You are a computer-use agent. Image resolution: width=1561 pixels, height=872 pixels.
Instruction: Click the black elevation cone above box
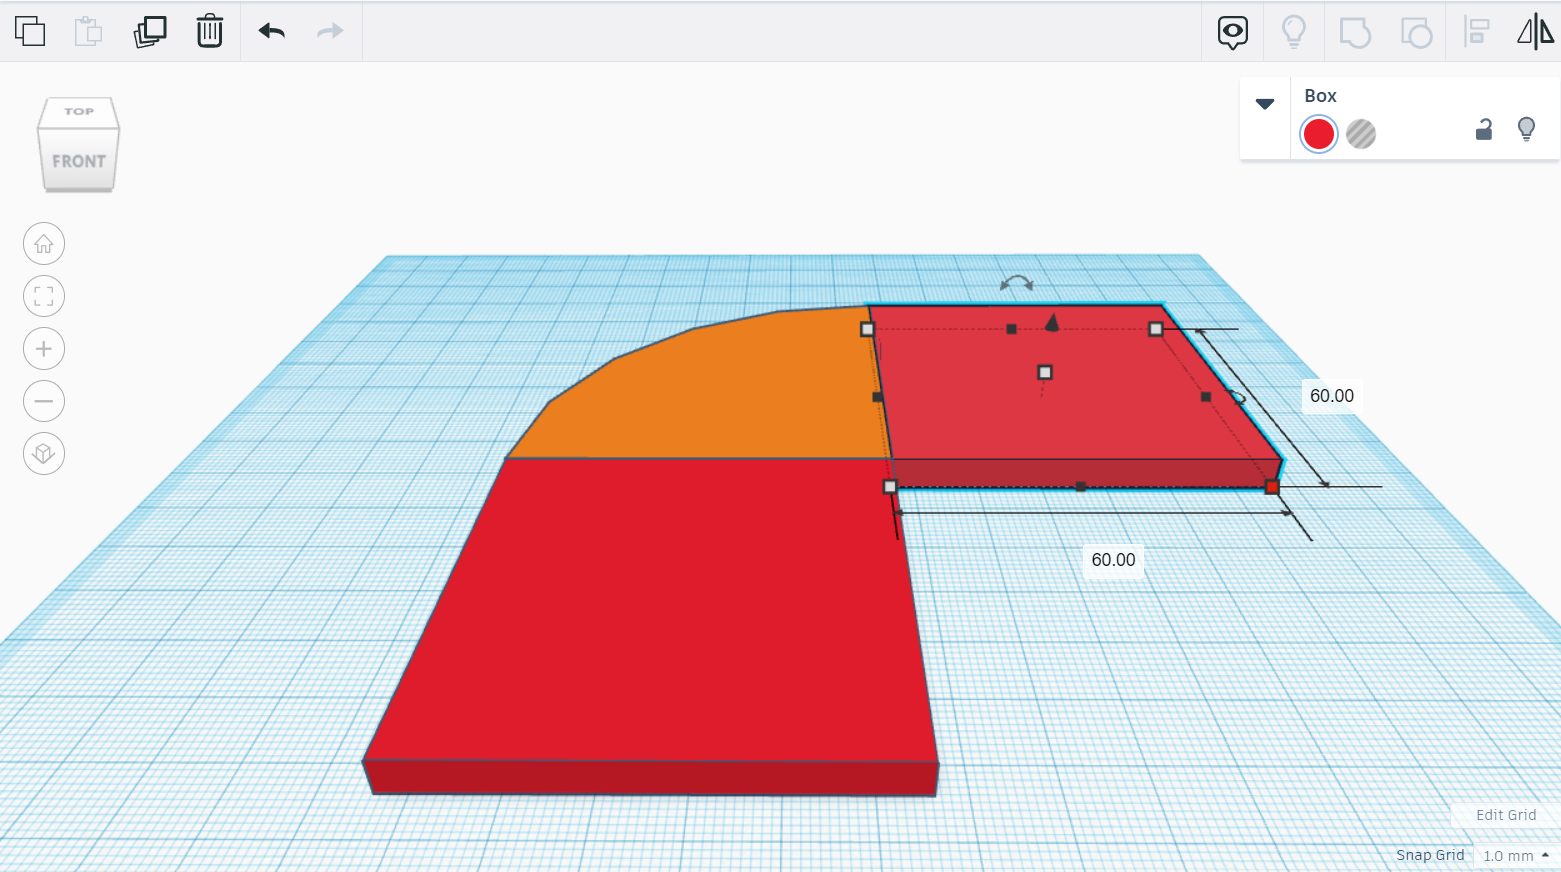point(1052,321)
